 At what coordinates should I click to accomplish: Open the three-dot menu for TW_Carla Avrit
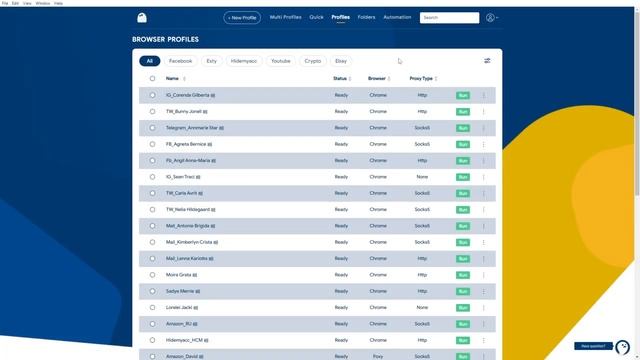coord(484,193)
